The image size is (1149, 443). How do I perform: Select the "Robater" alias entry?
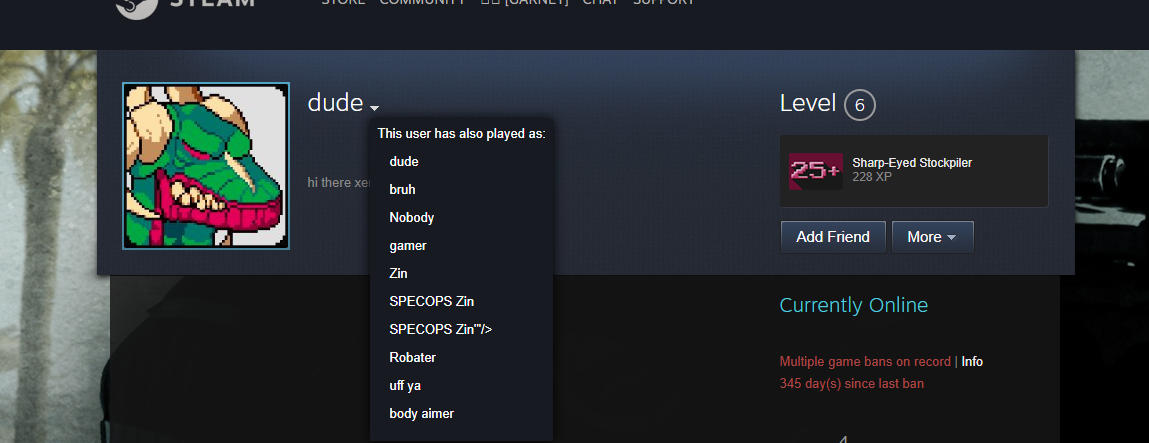pyautogui.click(x=413, y=358)
